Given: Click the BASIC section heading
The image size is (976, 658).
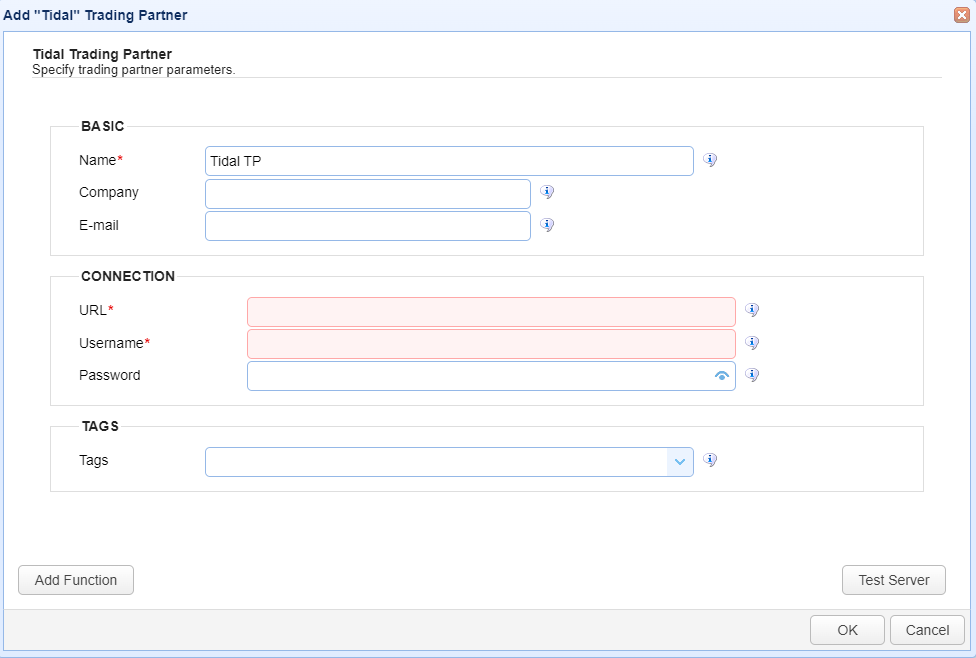Looking at the screenshot, I should pos(103,126).
